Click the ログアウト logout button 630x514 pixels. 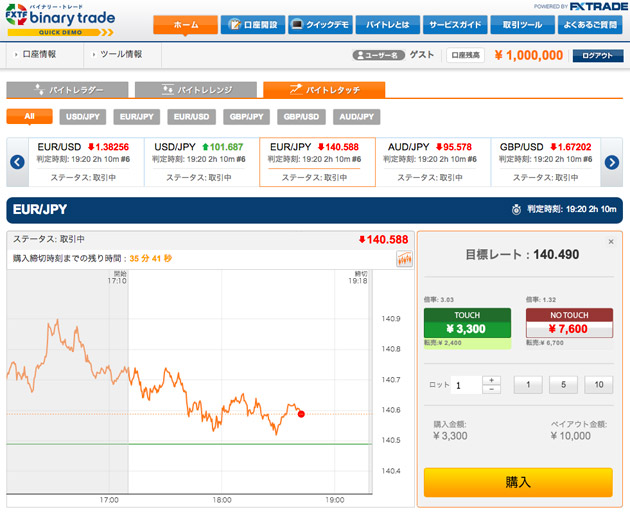pyautogui.click(x=598, y=55)
